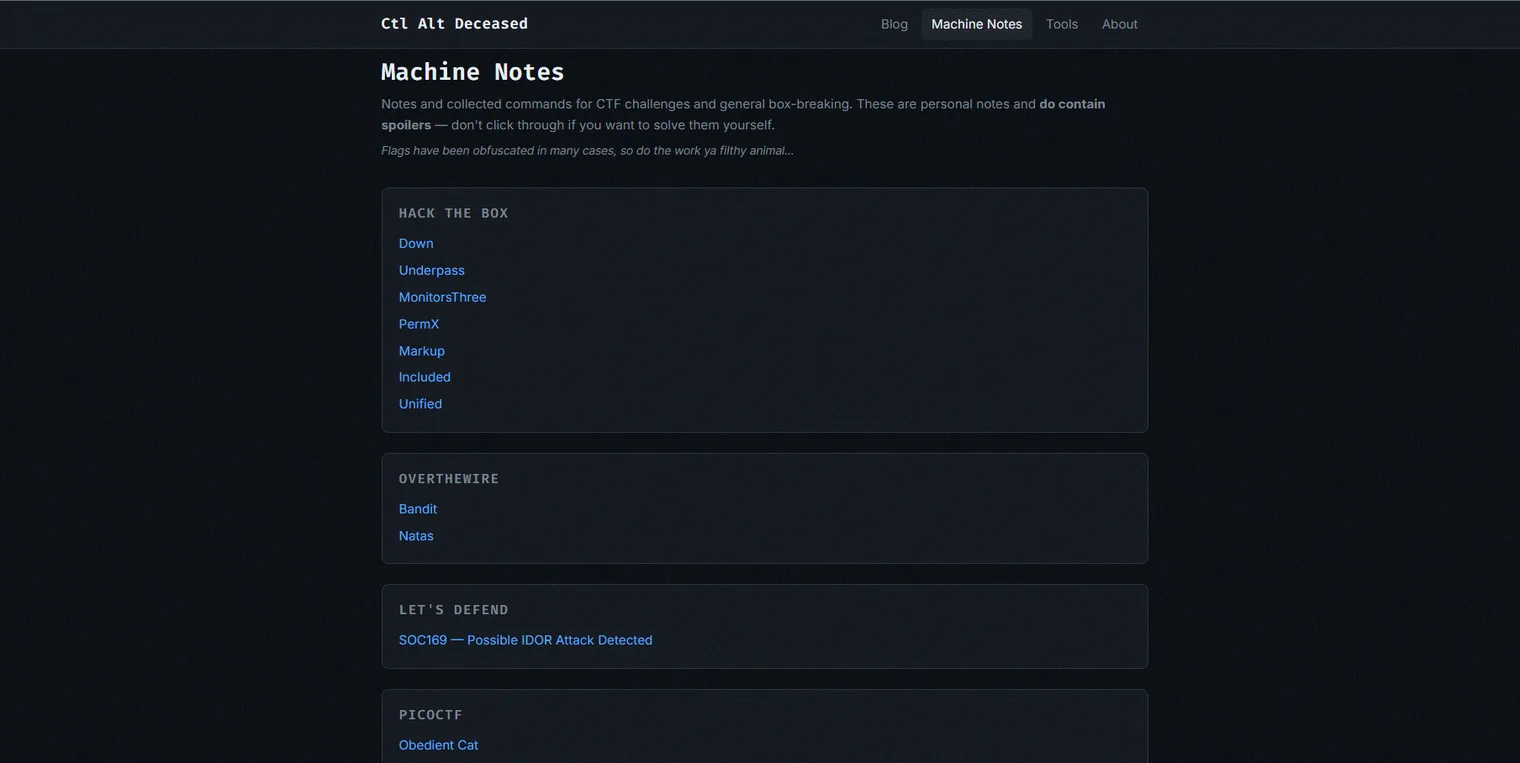Screen dimensions: 1520x763
Task: Open the Down machine notes
Action: (416, 244)
